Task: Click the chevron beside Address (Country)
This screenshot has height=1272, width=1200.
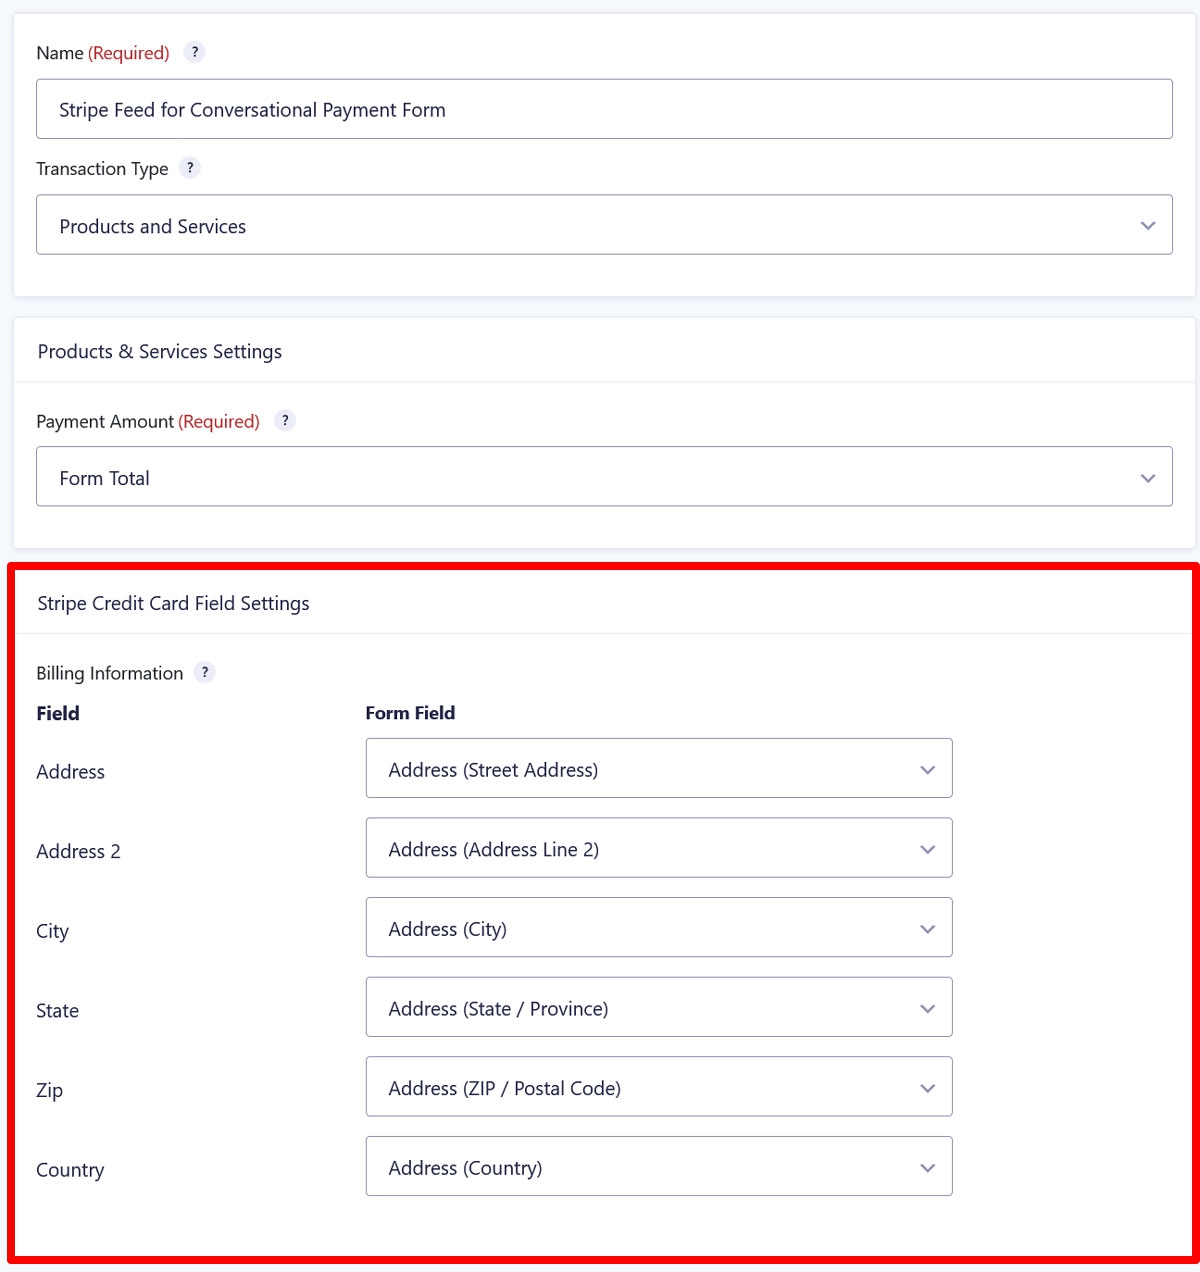Action: pyautogui.click(x=928, y=1168)
